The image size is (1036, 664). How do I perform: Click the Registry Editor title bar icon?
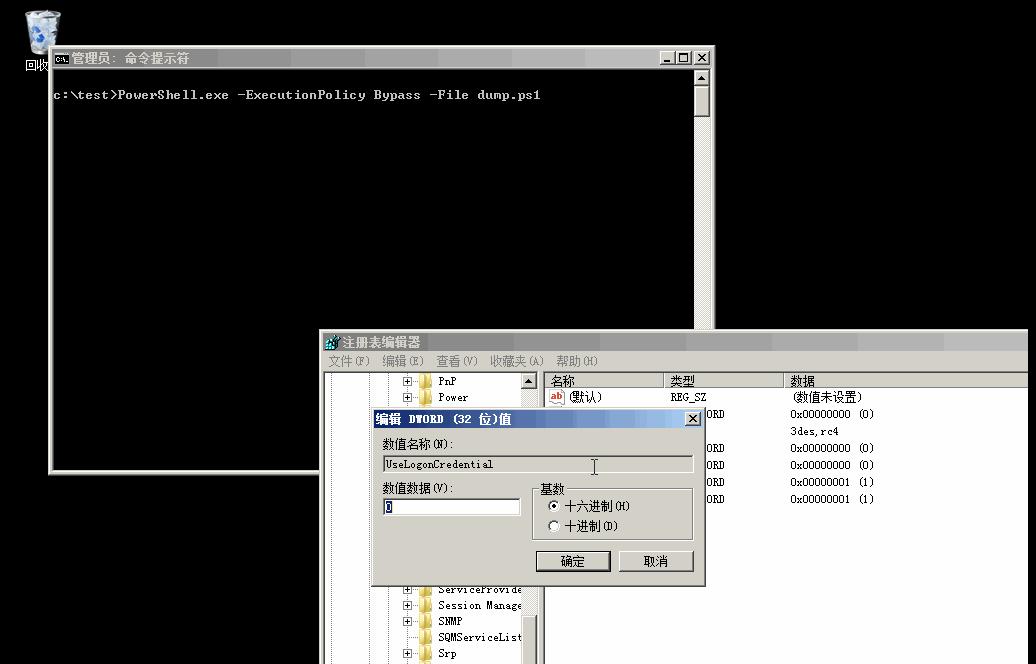point(332,342)
